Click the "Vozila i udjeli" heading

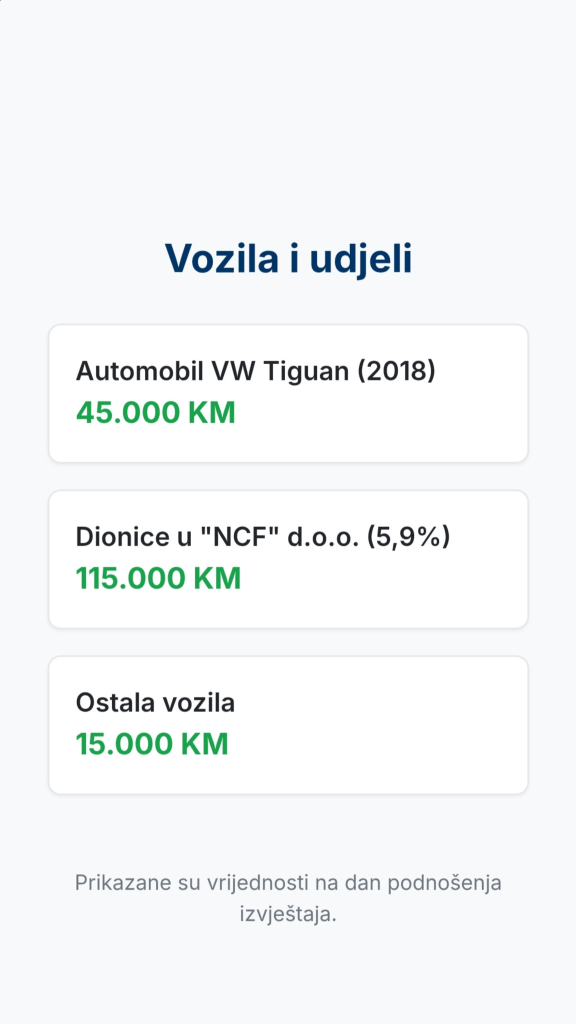288,259
